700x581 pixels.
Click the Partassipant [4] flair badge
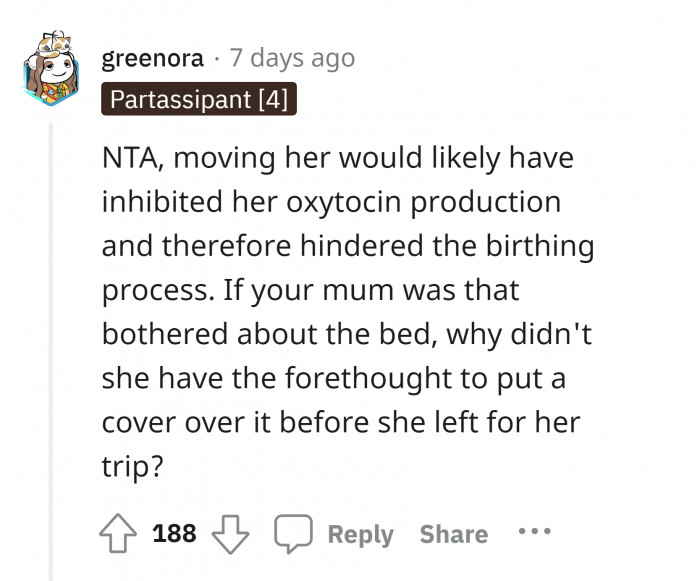[199, 100]
